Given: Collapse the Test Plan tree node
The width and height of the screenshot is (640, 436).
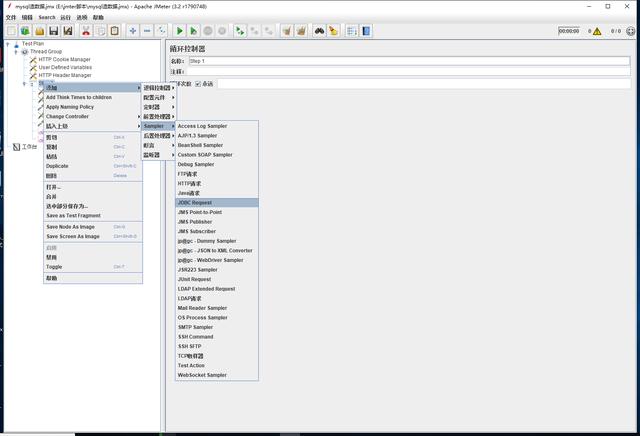Looking at the screenshot, I should [7, 44].
